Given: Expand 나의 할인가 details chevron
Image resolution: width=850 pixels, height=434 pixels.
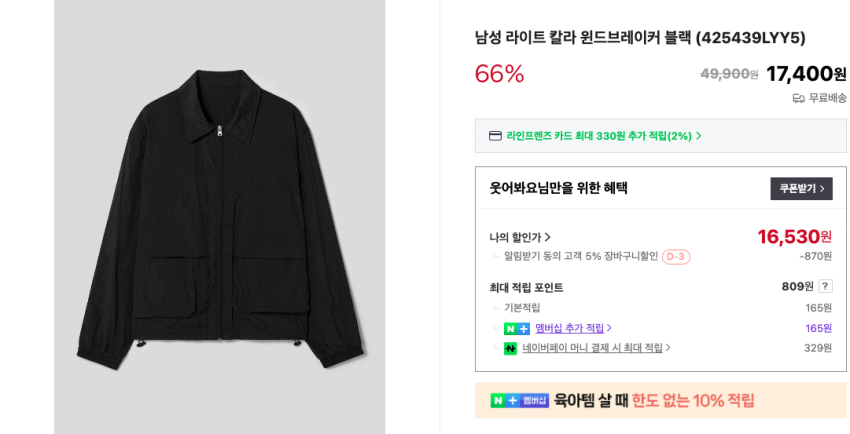Looking at the screenshot, I should (548, 237).
